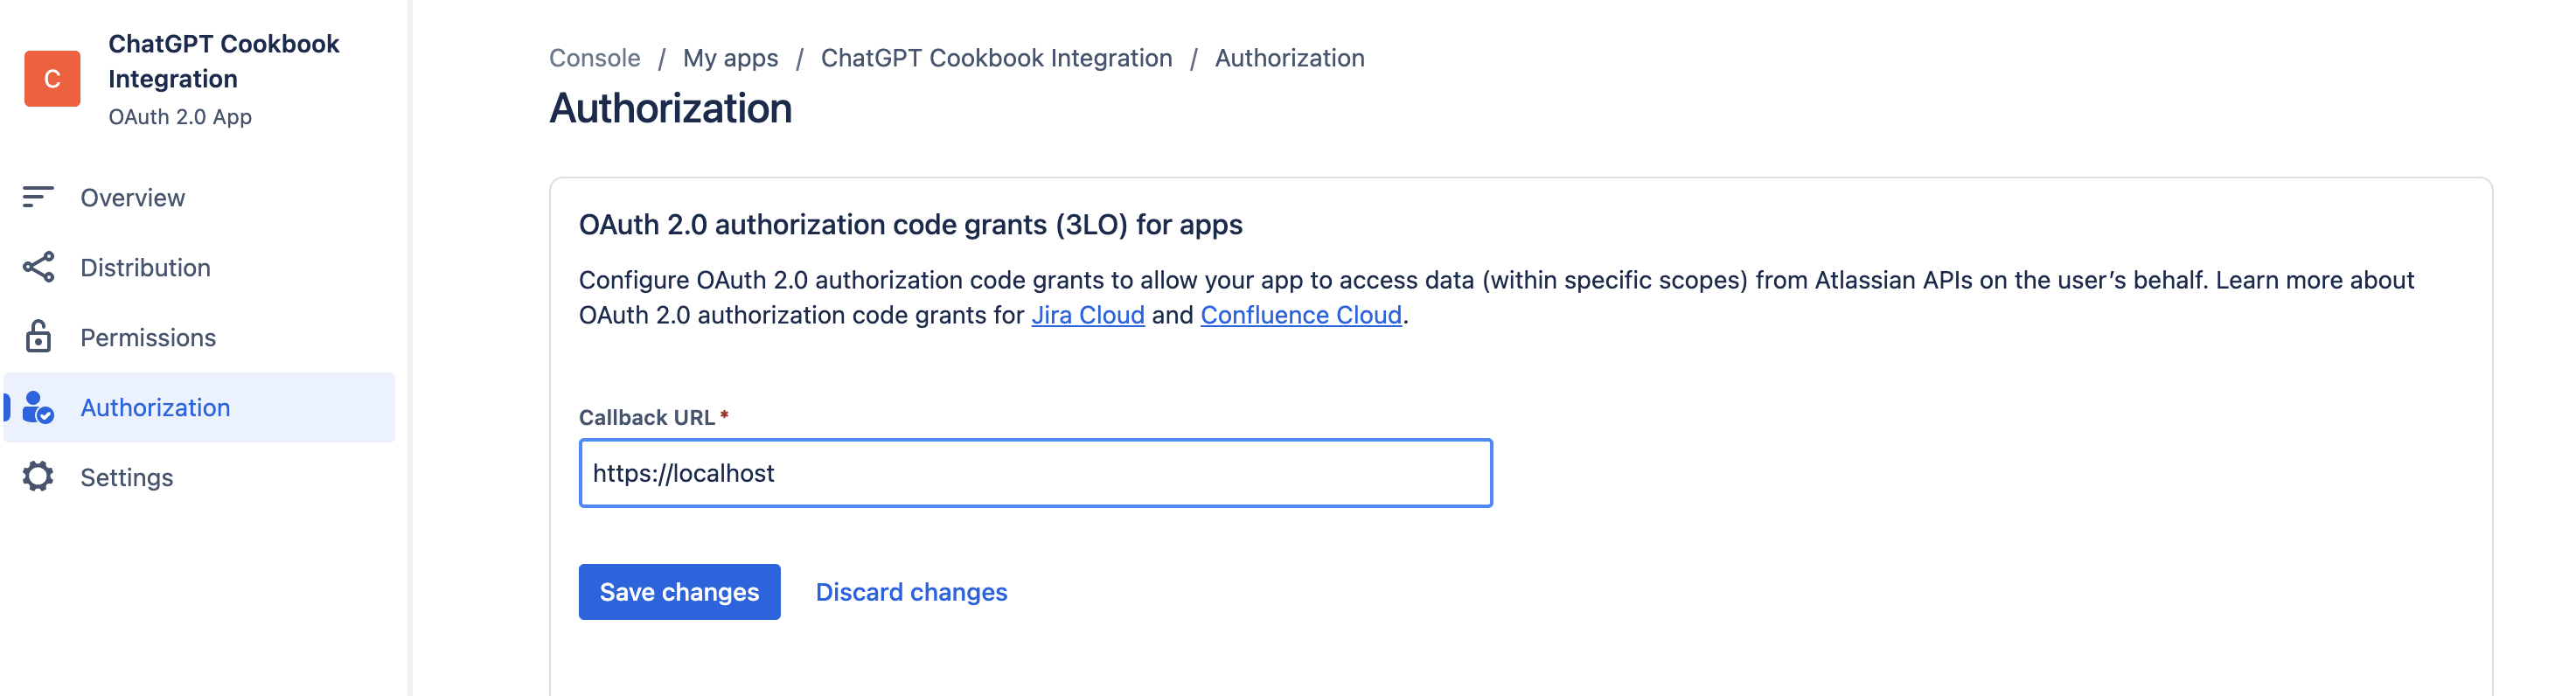The image size is (2576, 696).
Task: Open the Confluence Cloud documentation link
Action: coord(1301,314)
